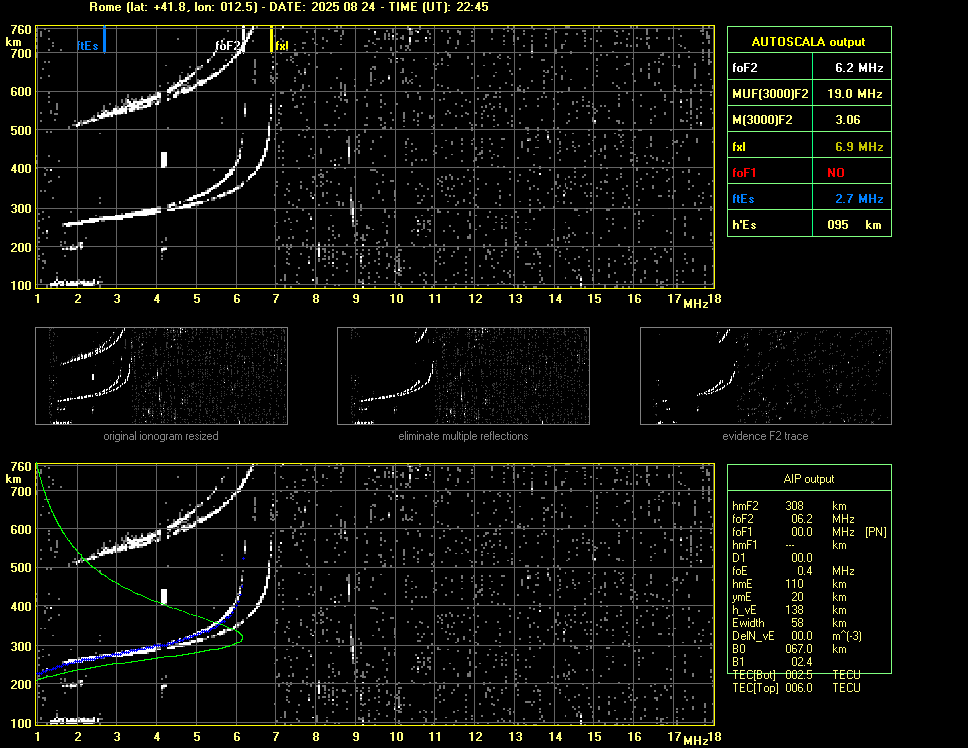Click the 300 km tick label on bottom ionogram
The height and width of the screenshot is (748, 968).
[x=20, y=646]
